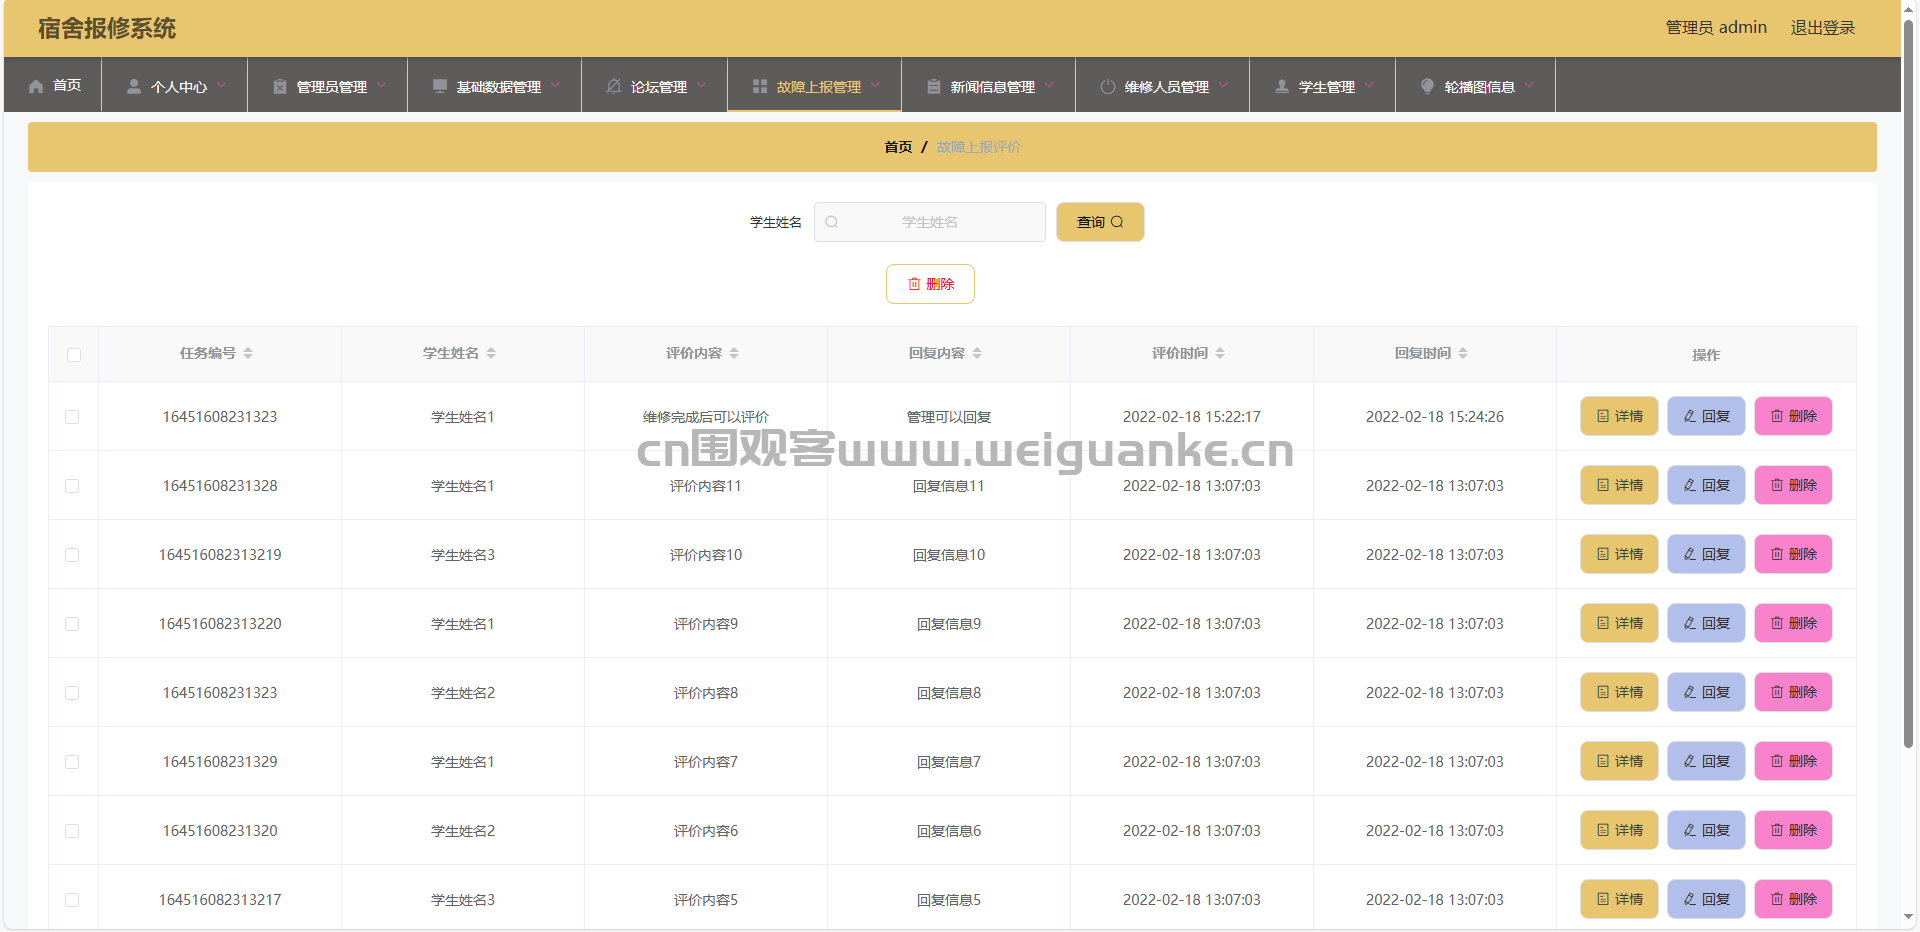Sort 回复内容 column using its sort arrows
1920x932 pixels.
click(977, 353)
